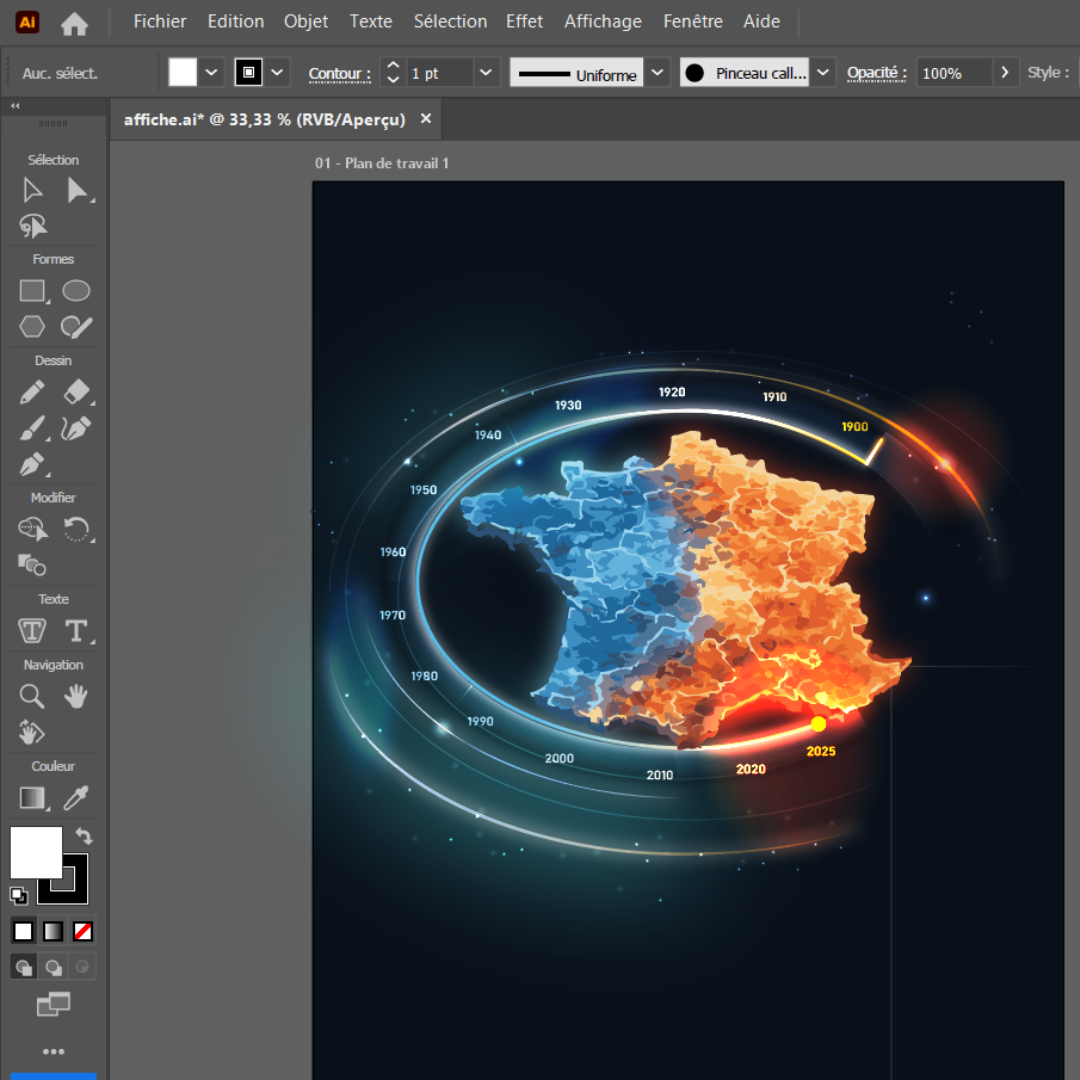
Task: Choose the Eyedropper tool
Action: click(76, 798)
